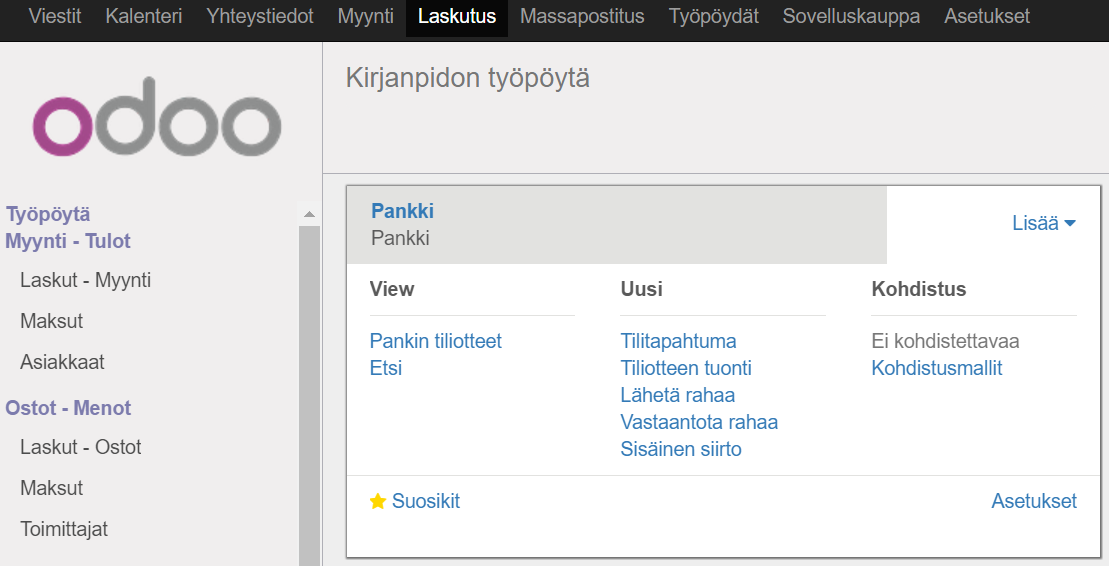This screenshot has height=566, width=1109.
Task: Click the Lähetä rahaa link
Action: 678,395
